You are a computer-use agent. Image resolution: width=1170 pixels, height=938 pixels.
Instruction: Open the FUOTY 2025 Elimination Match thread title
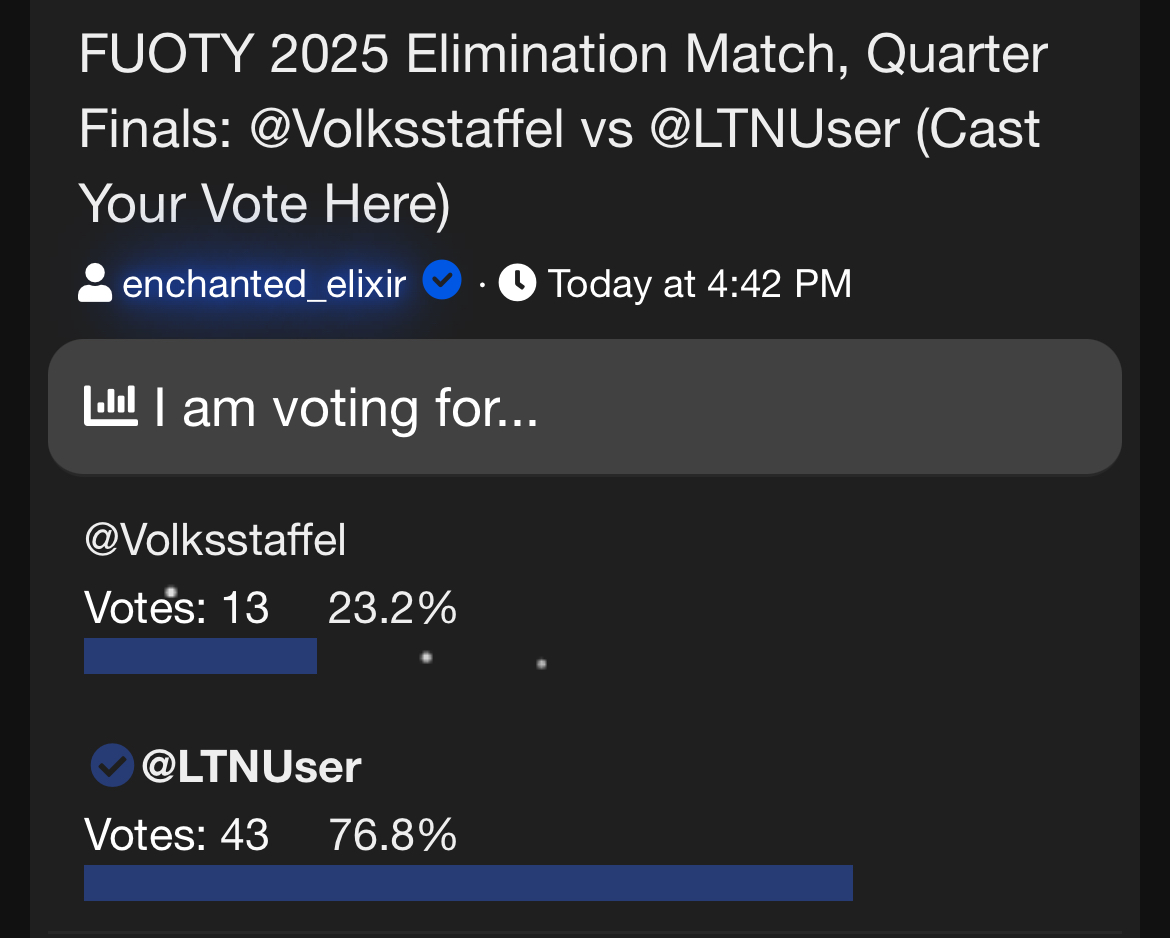[x=562, y=56]
